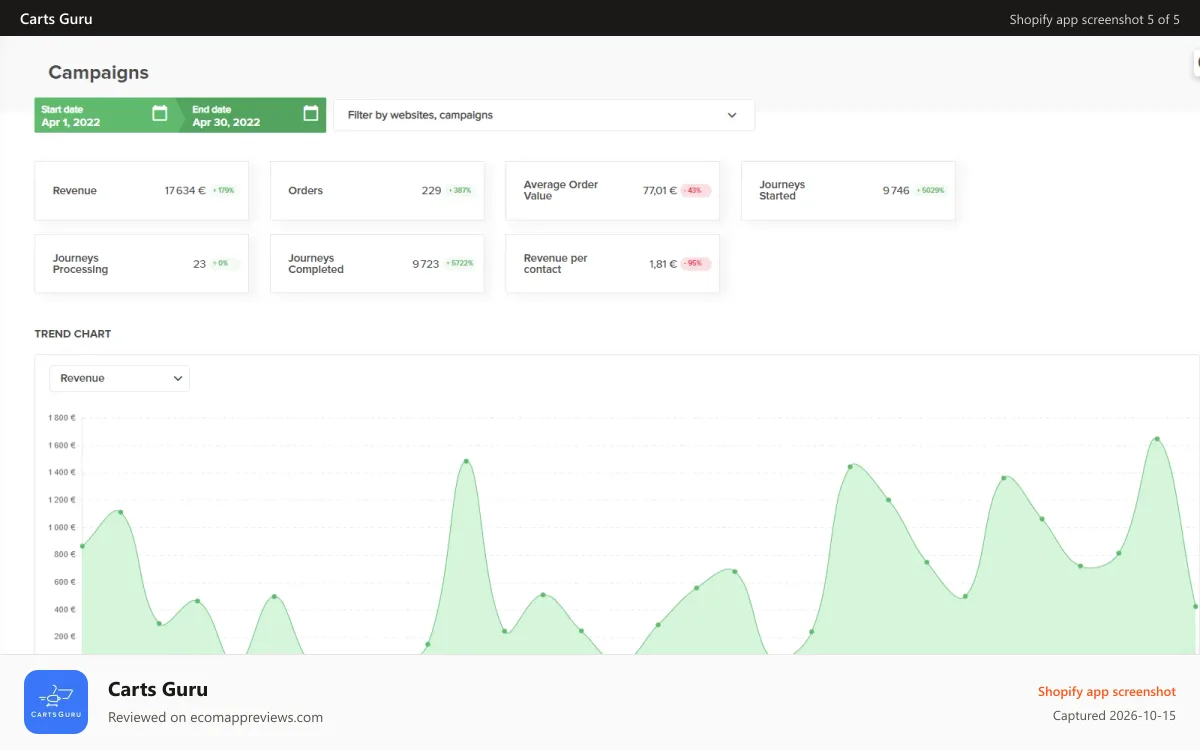This screenshot has width=1200, height=750.
Task: Open the Revenue metric card
Action: 142,191
